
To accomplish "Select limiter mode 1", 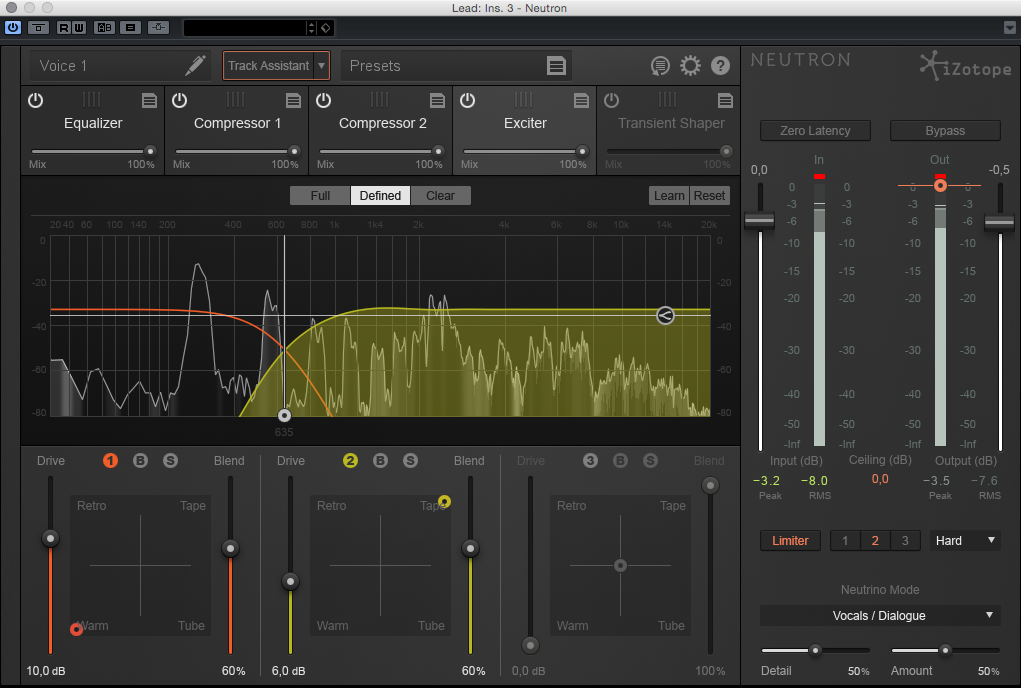I will coord(845,540).
